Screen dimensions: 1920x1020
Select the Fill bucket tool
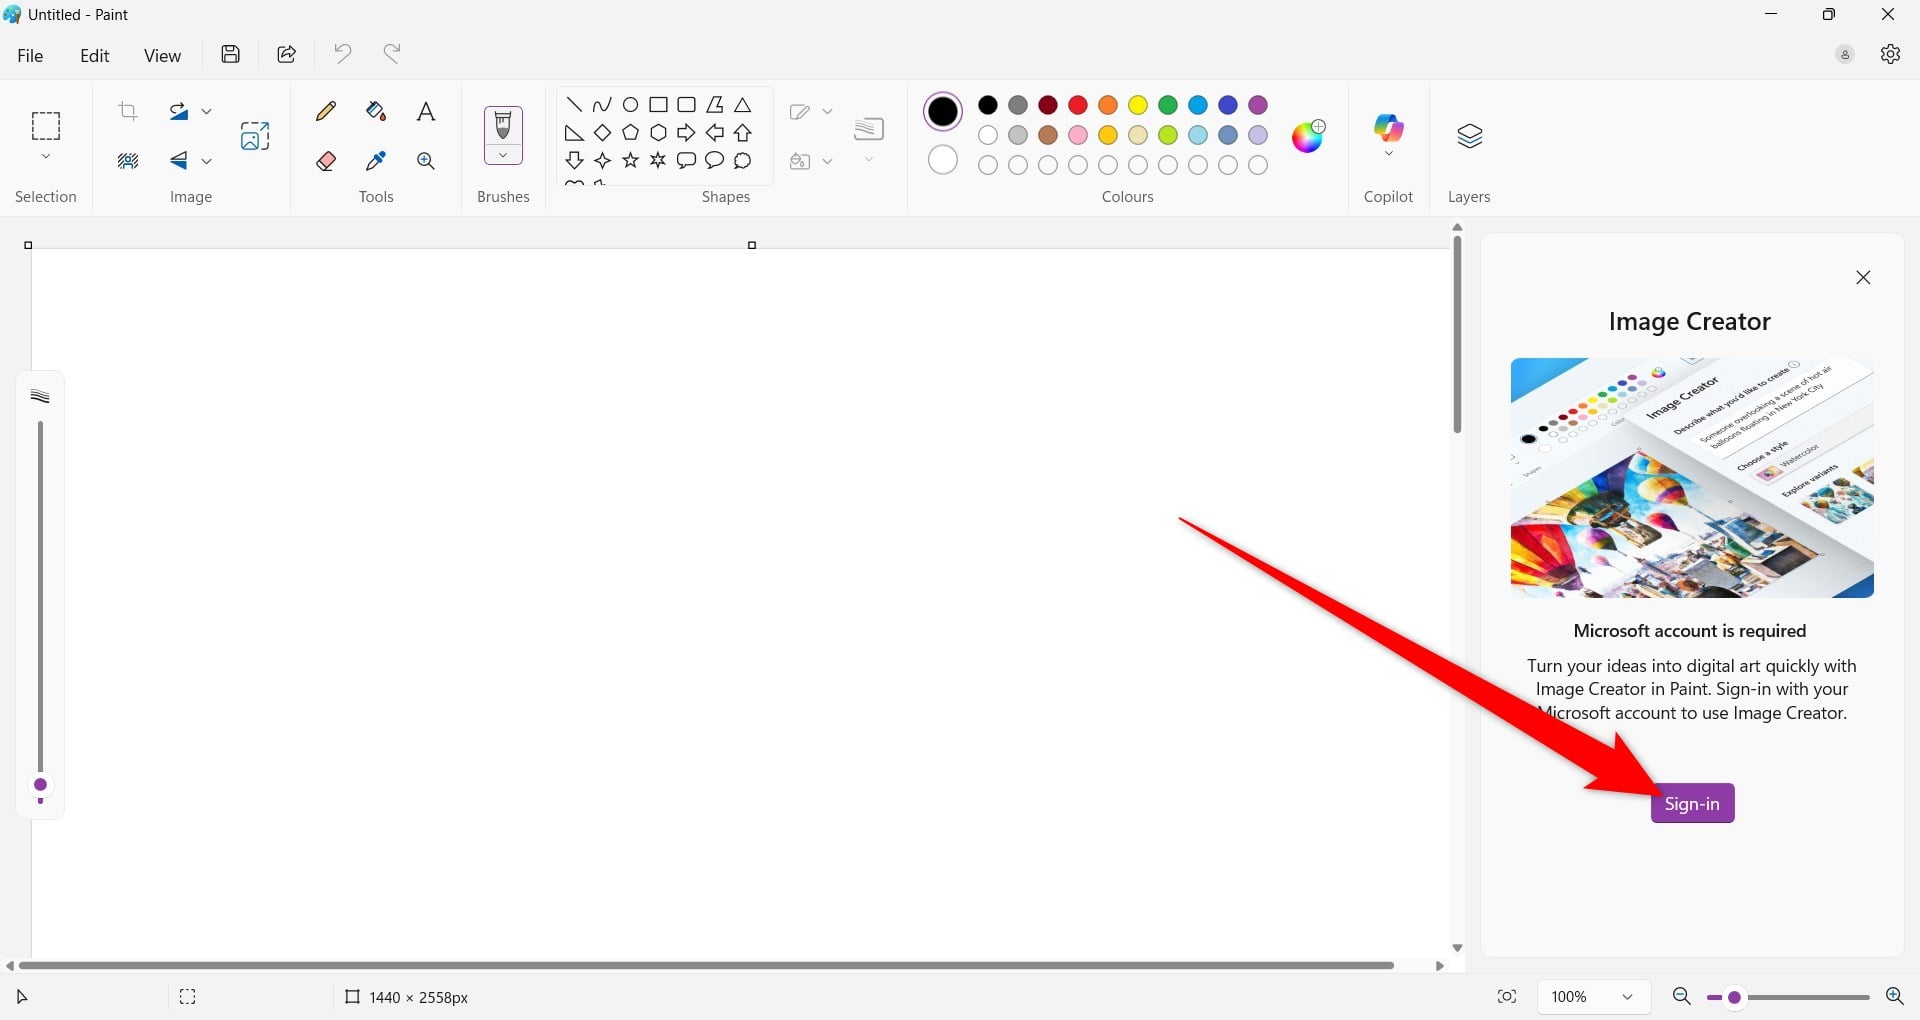[x=376, y=111]
